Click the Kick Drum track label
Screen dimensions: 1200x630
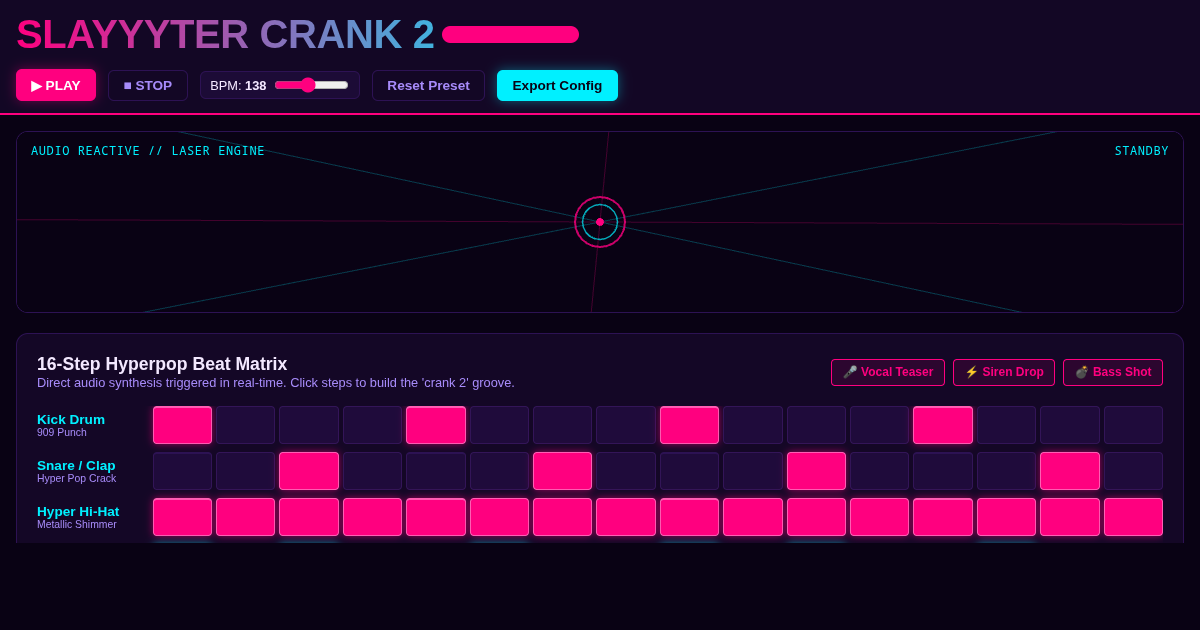point(71,420)
